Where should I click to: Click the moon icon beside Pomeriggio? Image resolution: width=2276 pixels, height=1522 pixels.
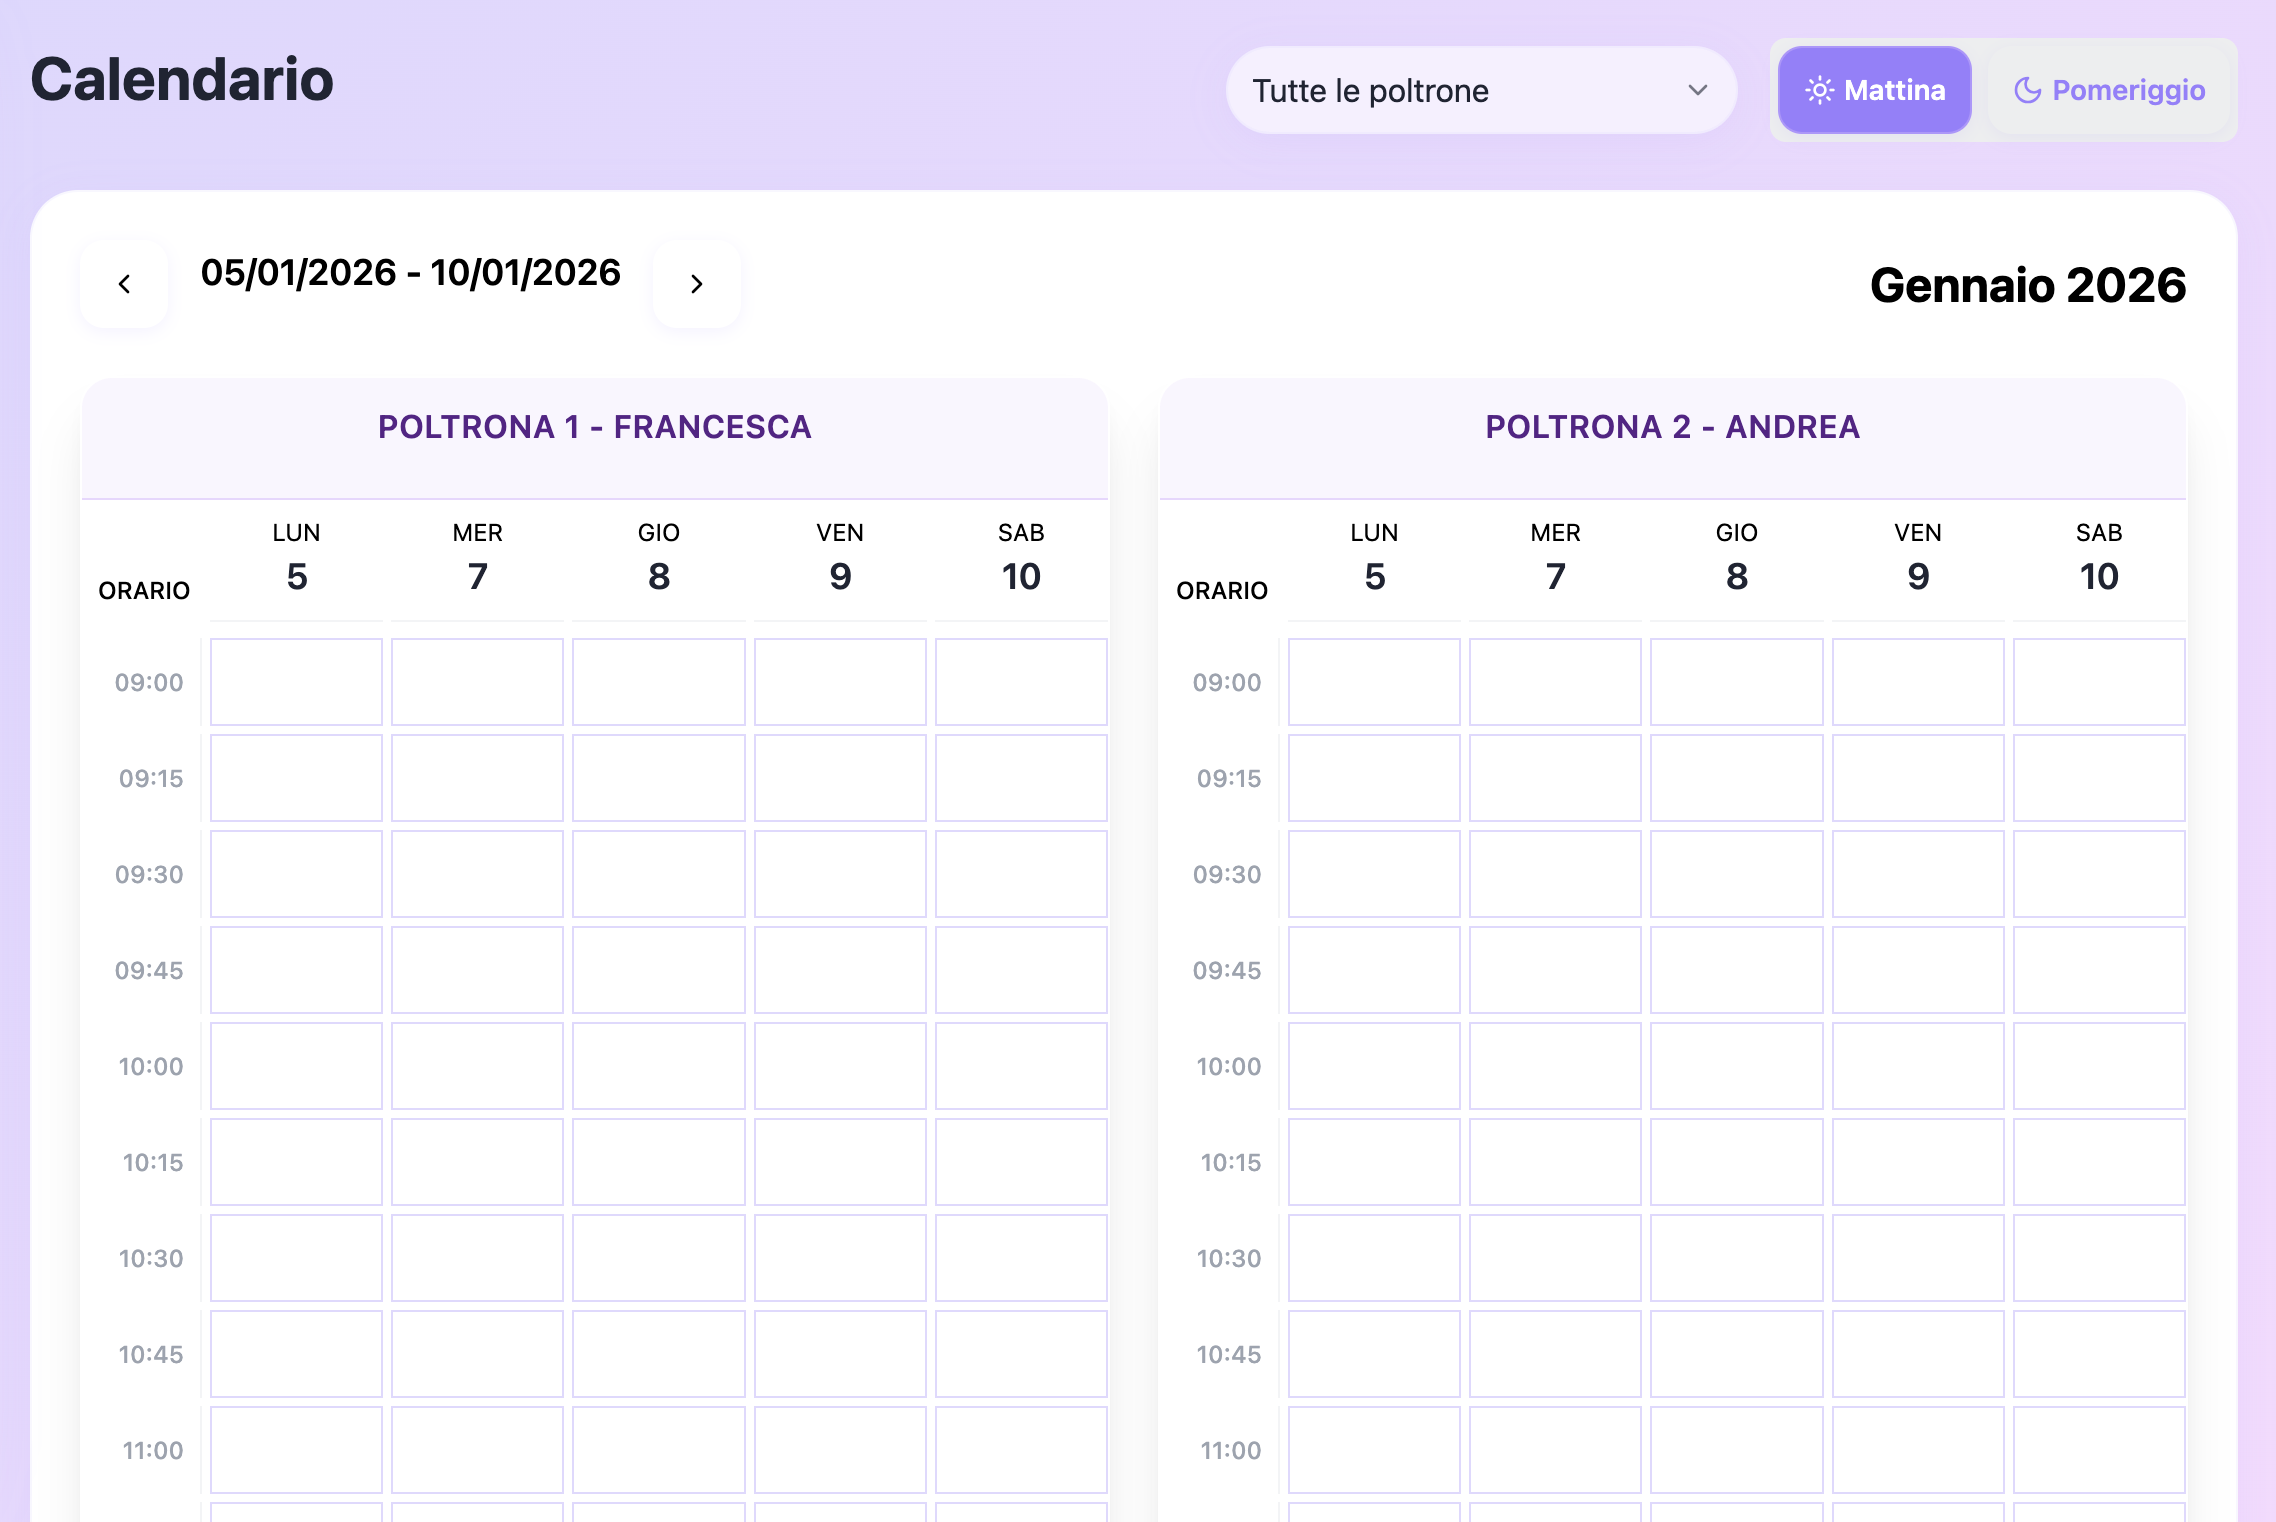coord(2025,90)
